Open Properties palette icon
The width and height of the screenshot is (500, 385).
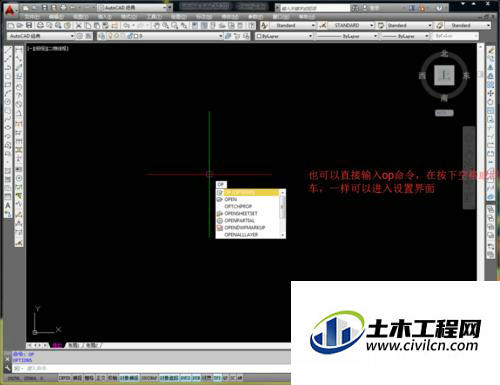tap(195, 26)
